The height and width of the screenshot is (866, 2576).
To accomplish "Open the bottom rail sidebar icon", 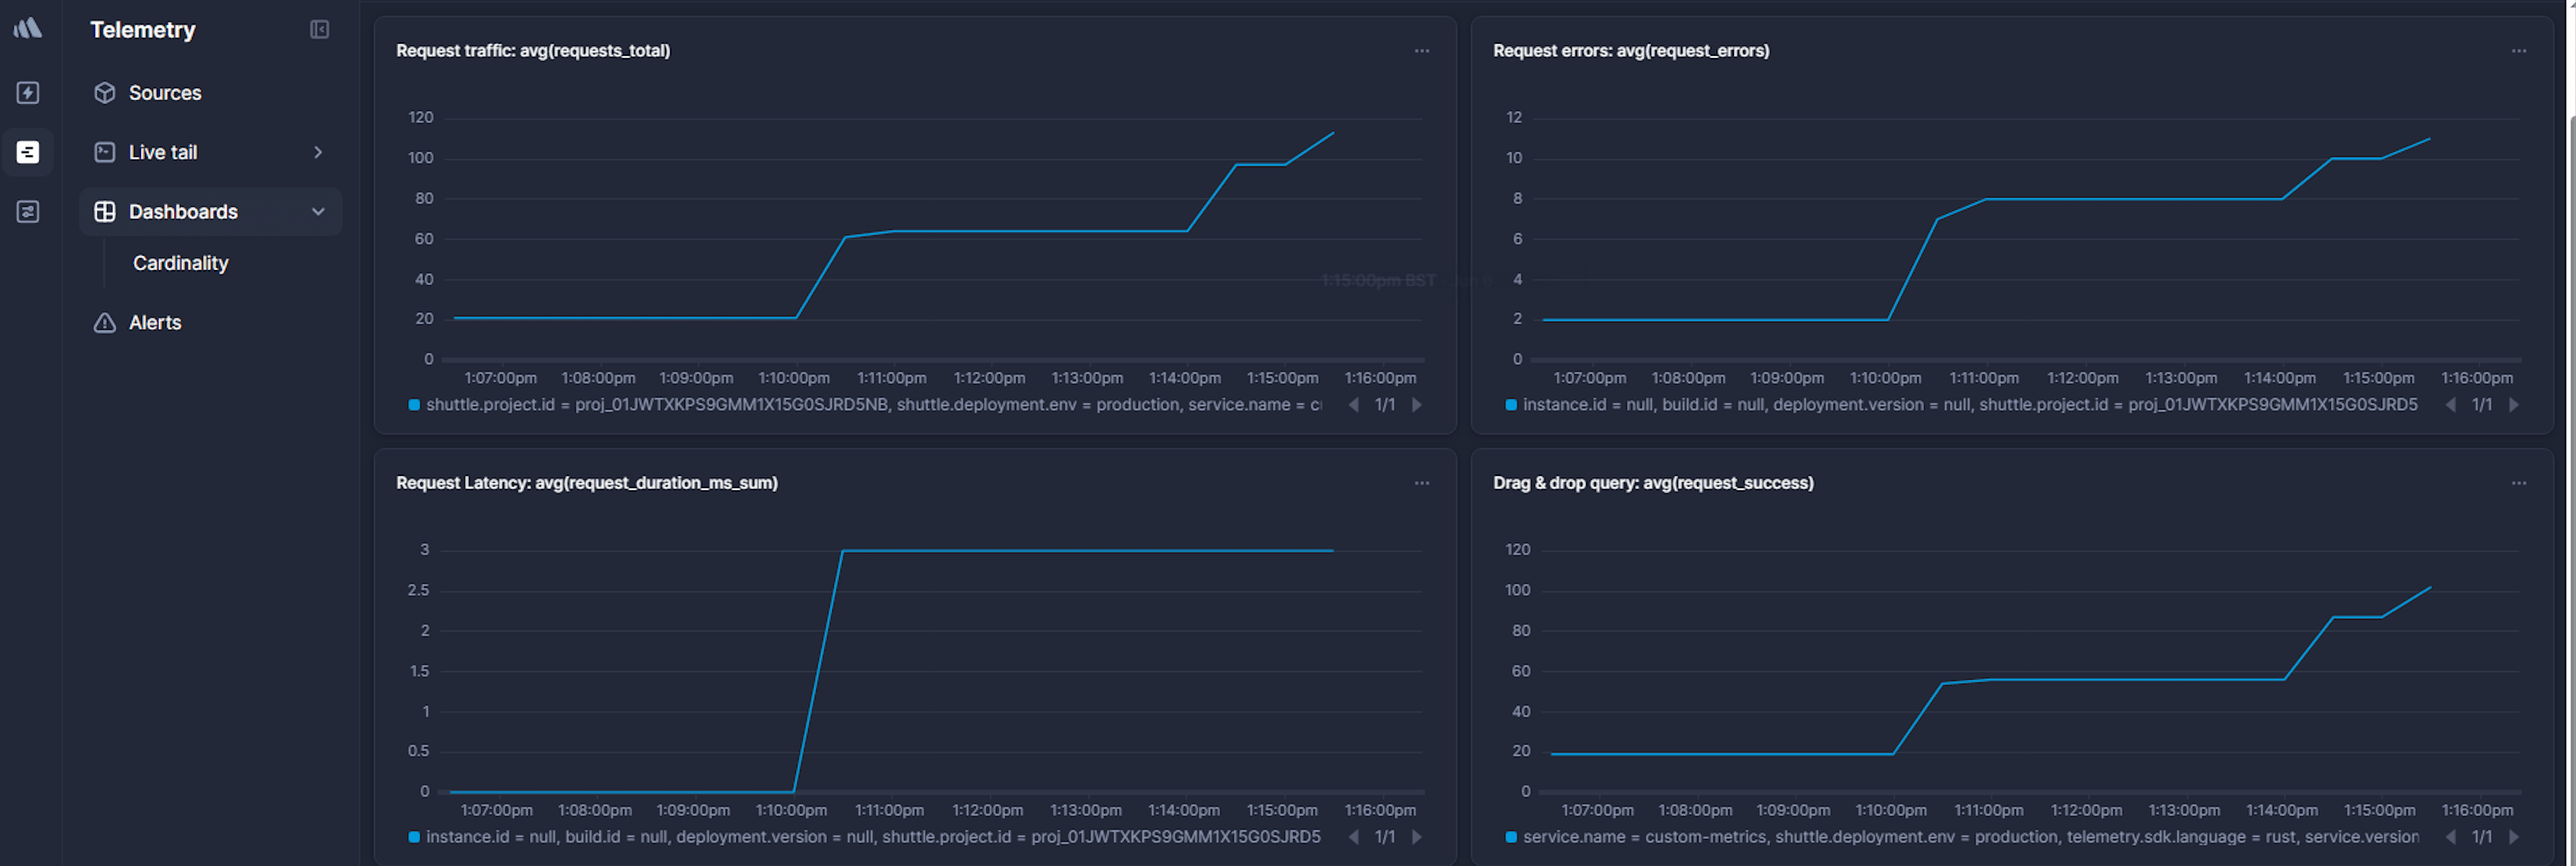I will click(28, 211).
